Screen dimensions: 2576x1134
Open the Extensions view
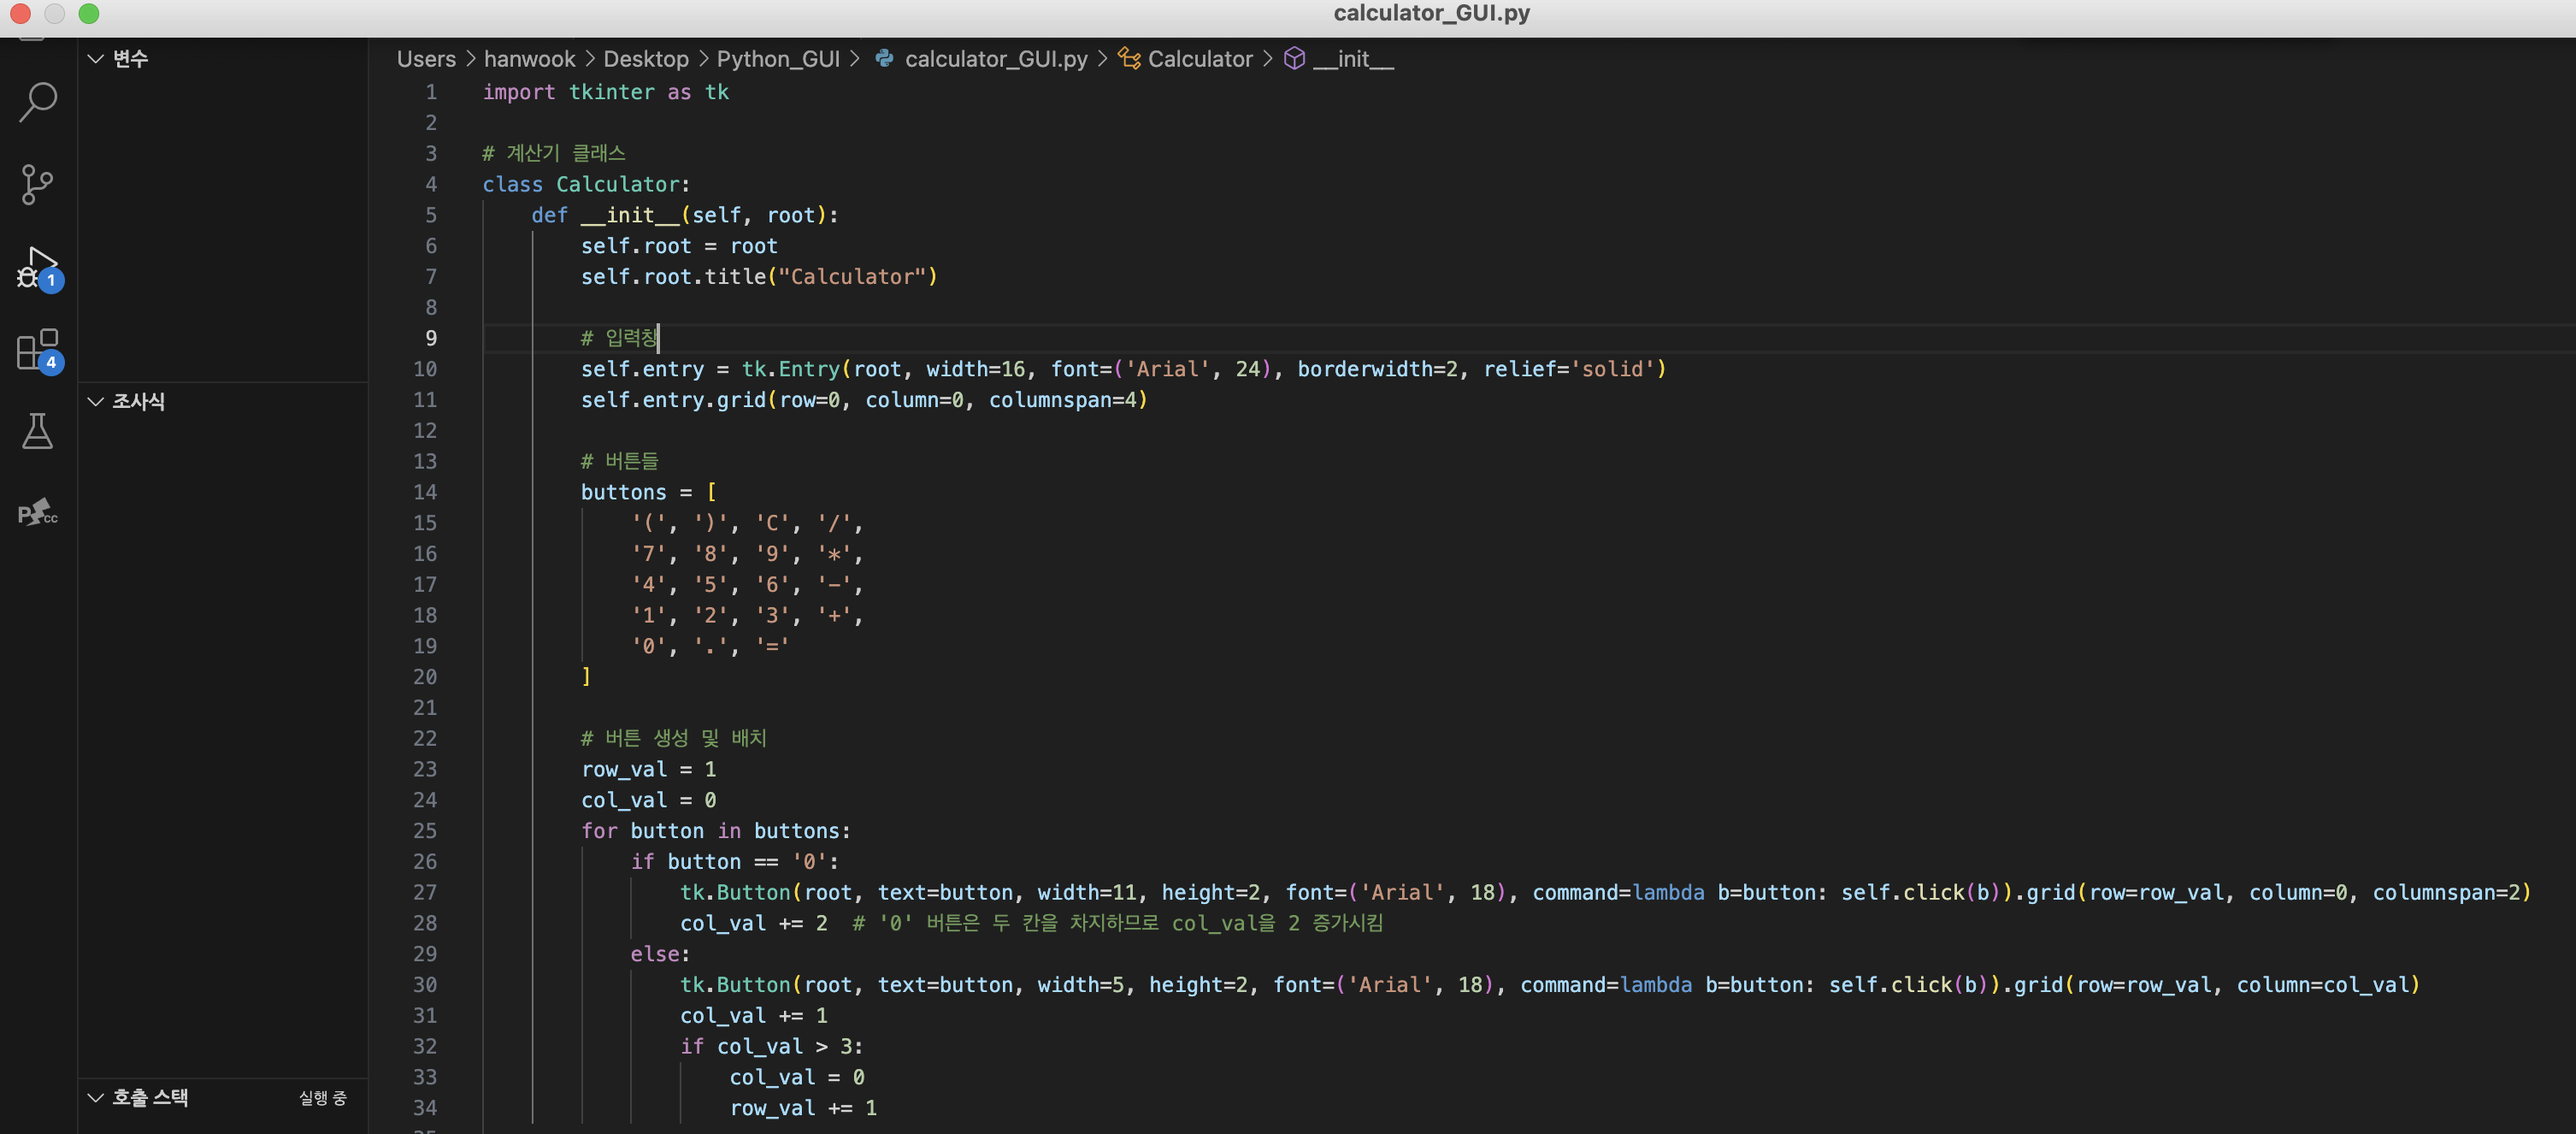[x=38, y=350]
